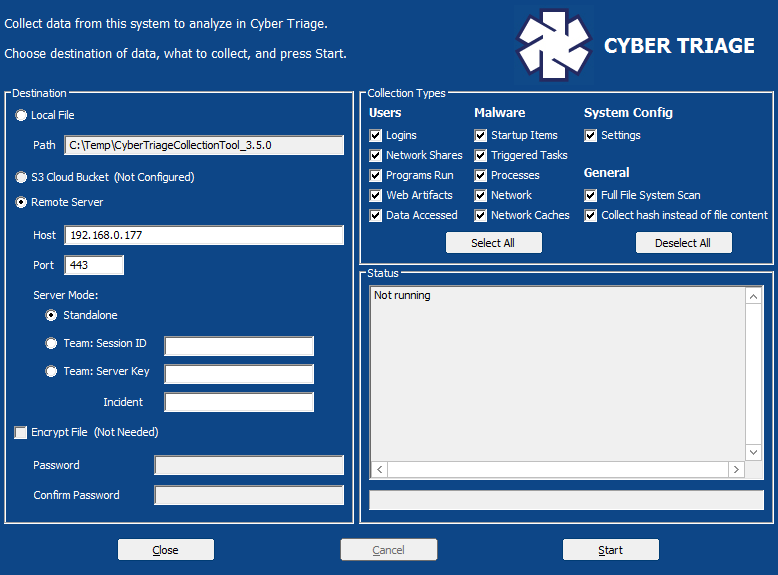
Task: Enable the Encrypt File checkbox
Action: [21, 433]
